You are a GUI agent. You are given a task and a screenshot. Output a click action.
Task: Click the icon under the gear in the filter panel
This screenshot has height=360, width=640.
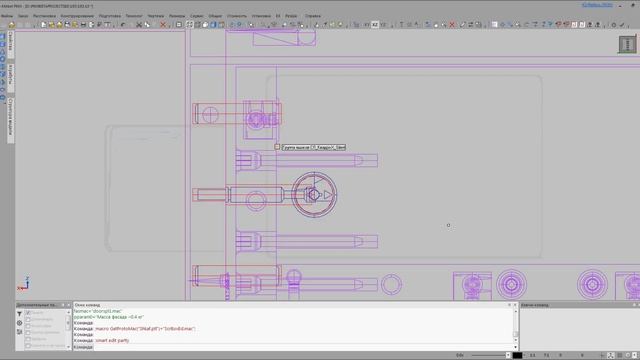[x=19, y=332]
